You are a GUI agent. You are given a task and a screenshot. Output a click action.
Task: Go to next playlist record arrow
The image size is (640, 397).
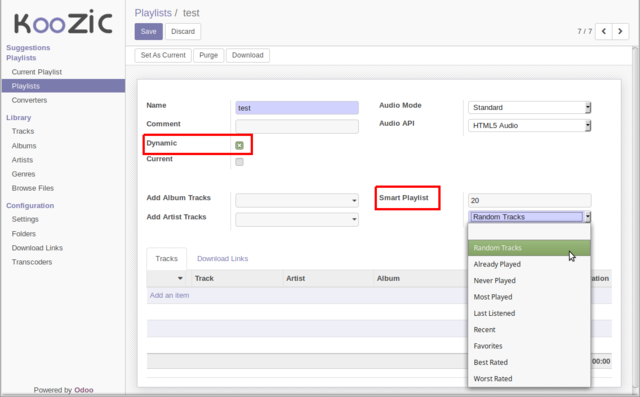[x=620, y=31]
